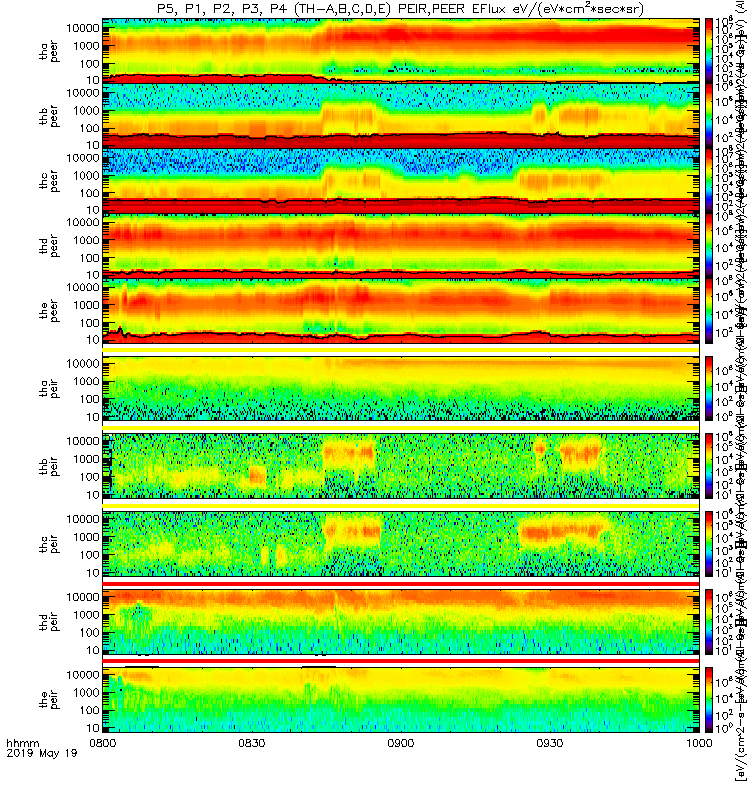750x800 pixels.
Task: Select the 'tha peer' axis label
Action: (x=49, y=51)
